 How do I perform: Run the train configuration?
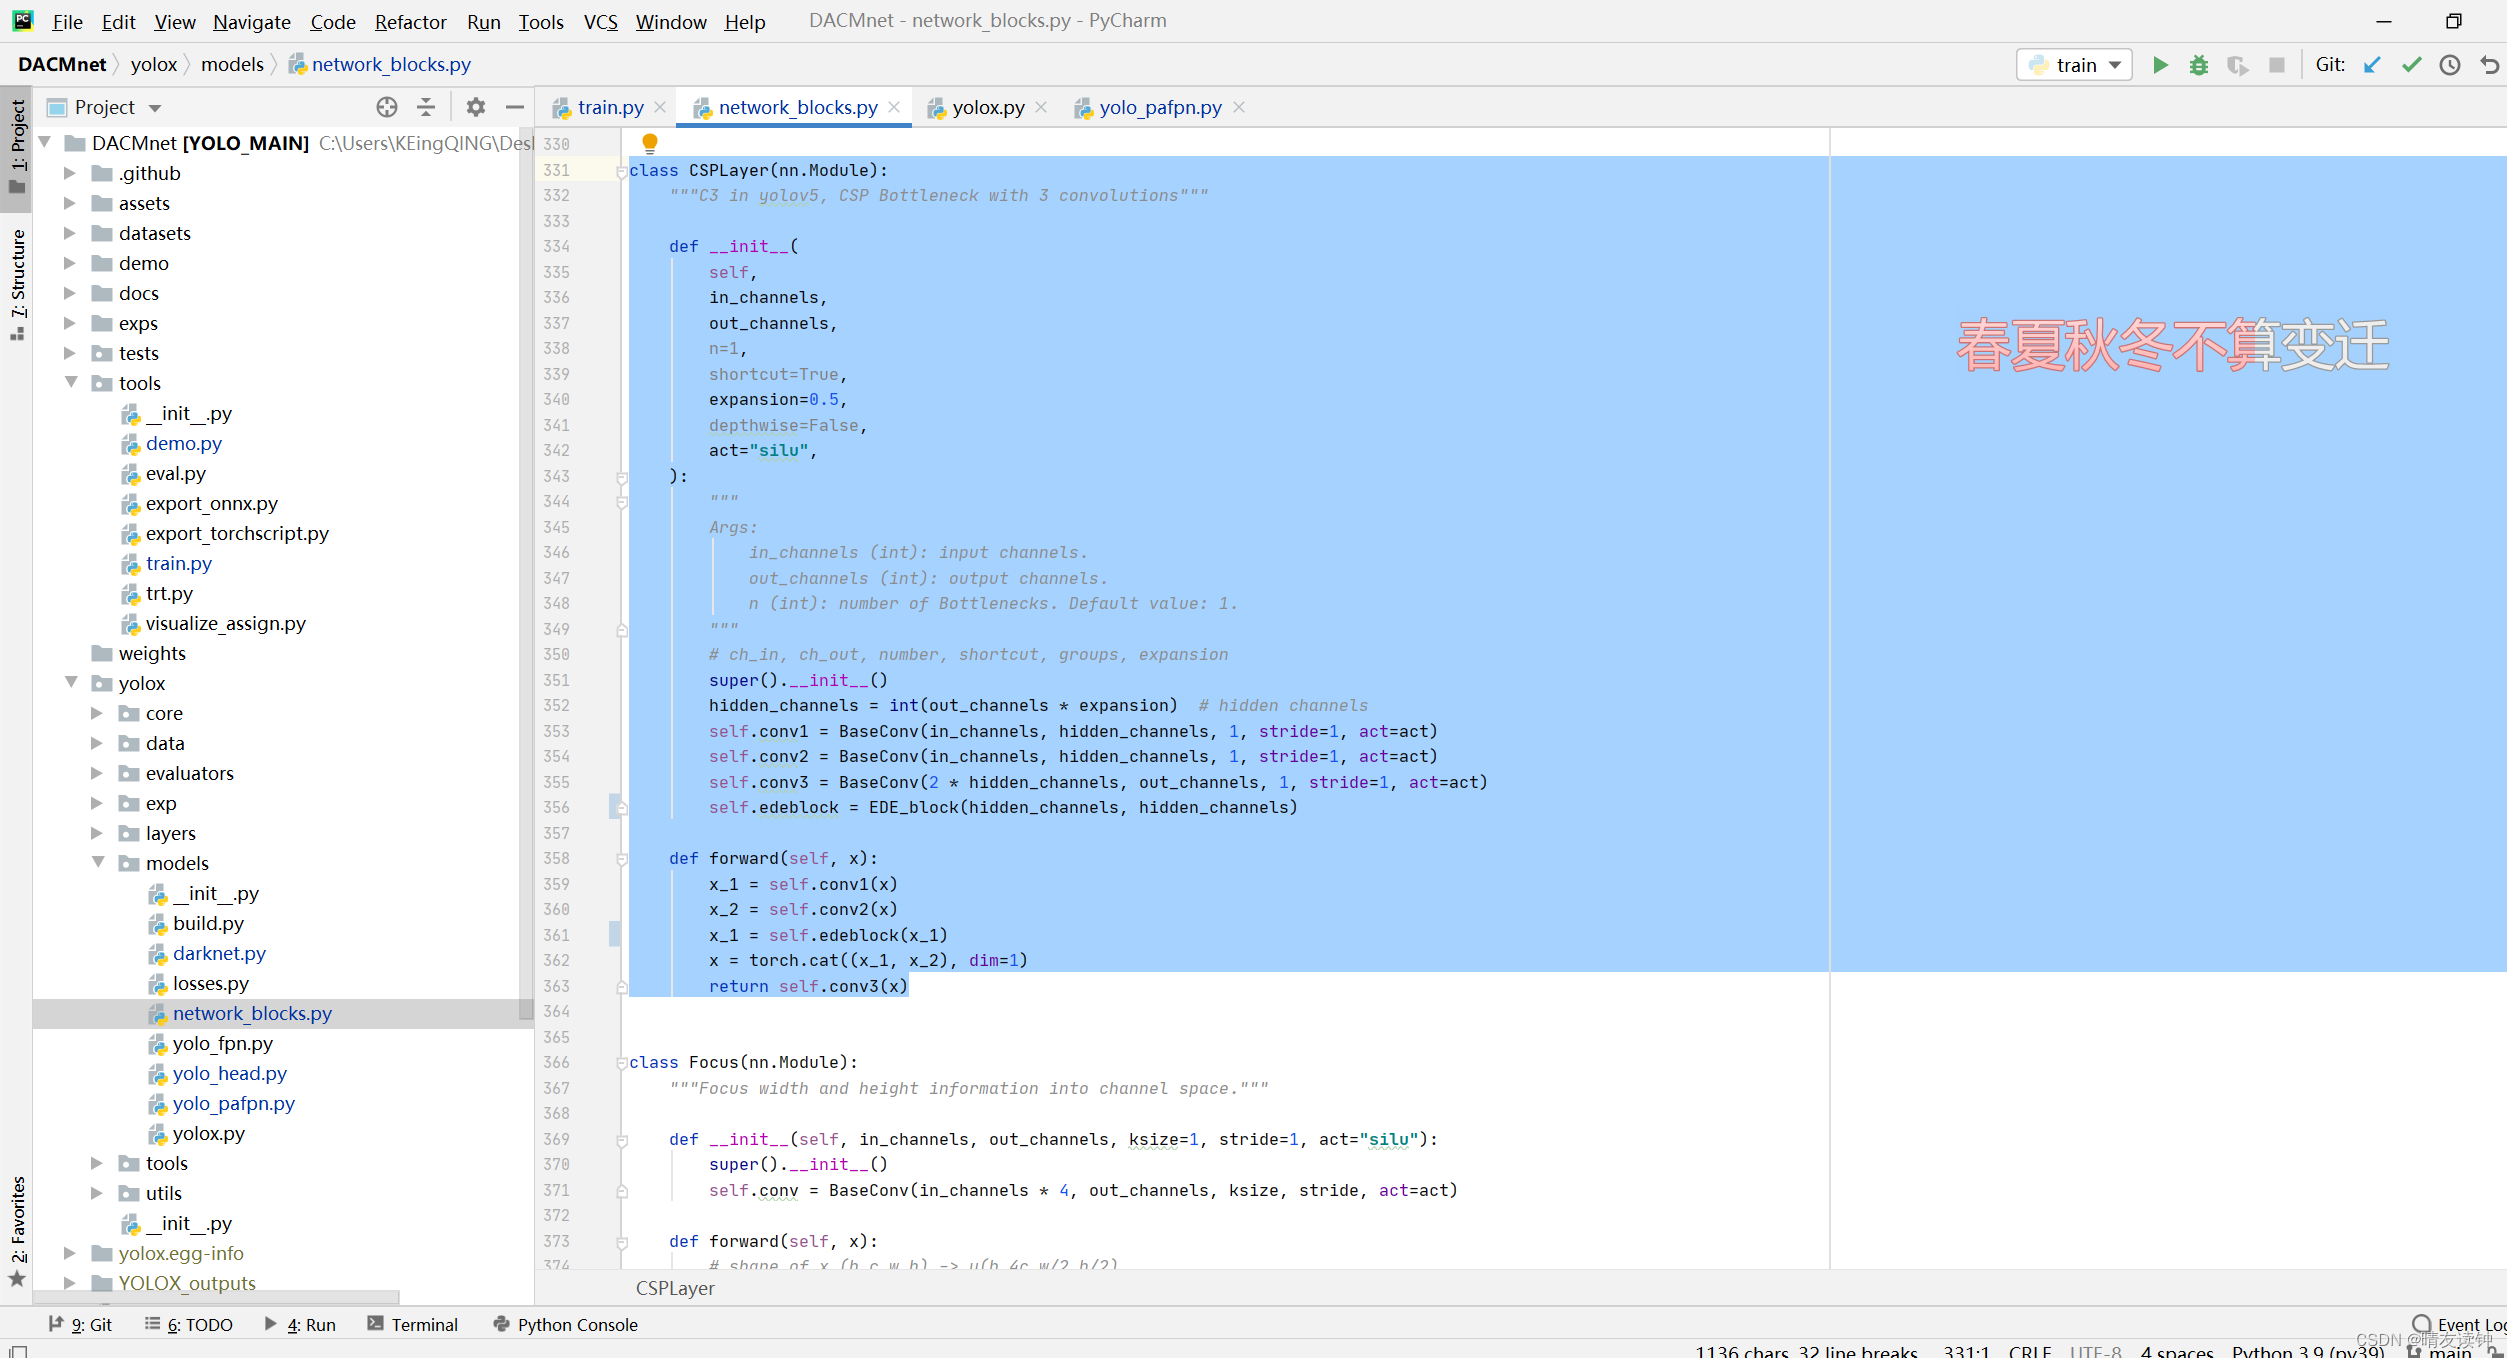[2160, 65]
